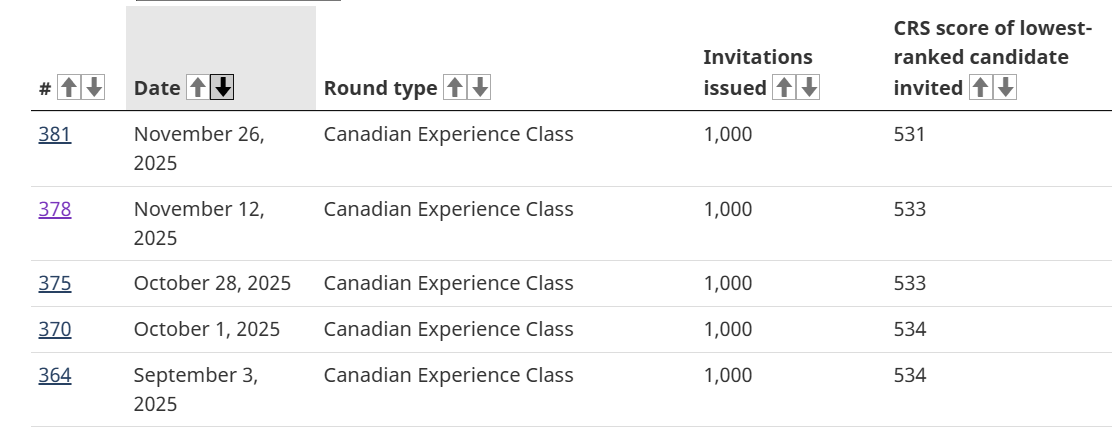The width and height of the screenshot is (1112, 427).
Task: Open round 375 link
Action: tap(55, 283)
